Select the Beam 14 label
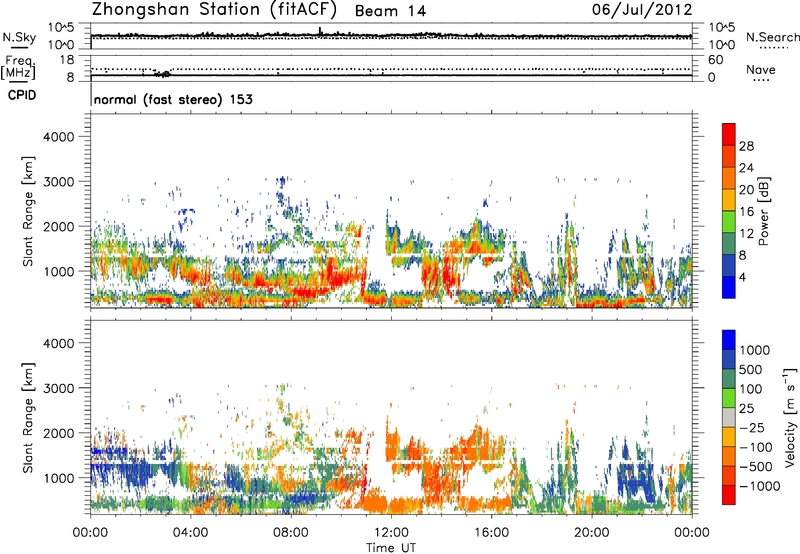This screenshot has width=800, height=554. click(390, 11)
